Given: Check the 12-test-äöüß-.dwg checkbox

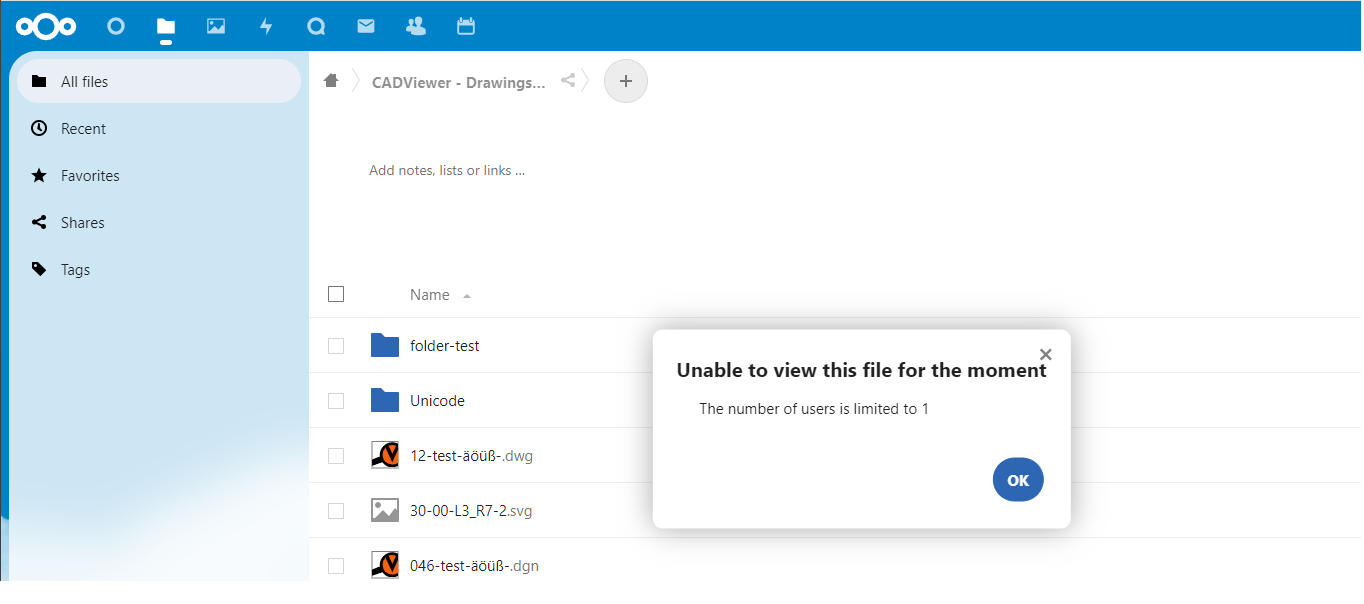Looking at the screenshot, I should click(336, 455).
